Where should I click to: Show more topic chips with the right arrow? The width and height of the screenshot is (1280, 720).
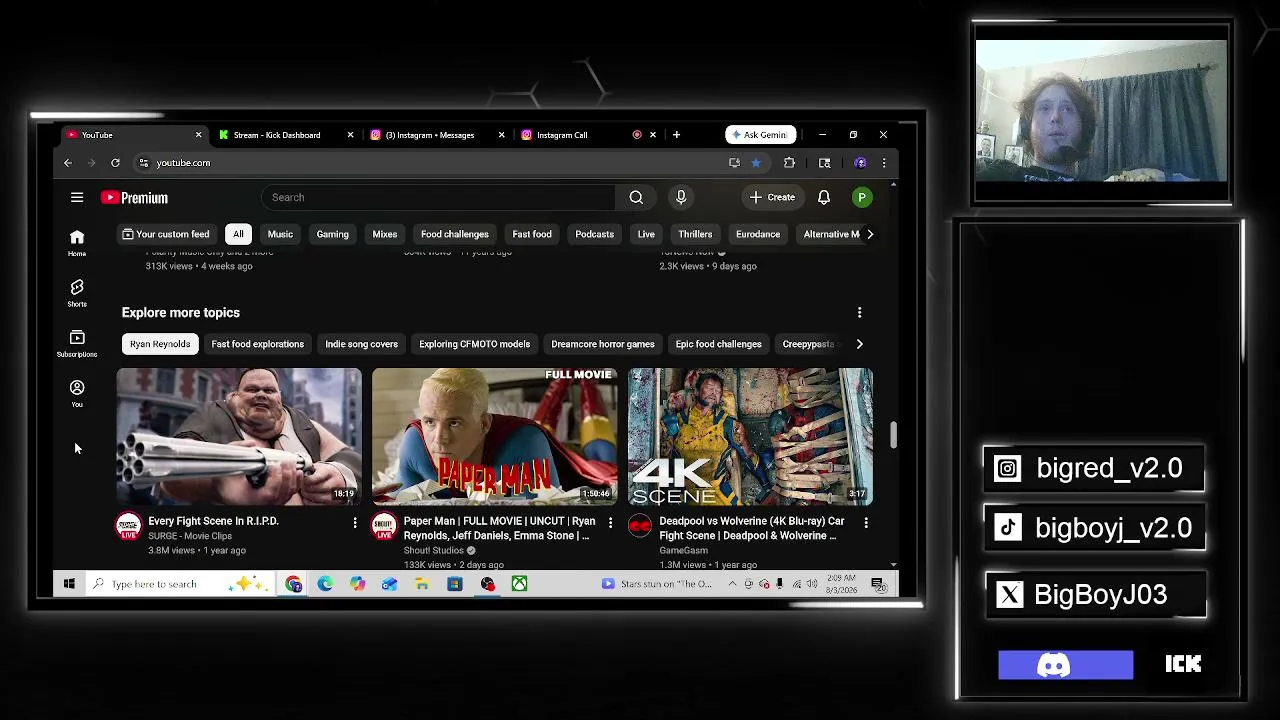pos(860,344)
